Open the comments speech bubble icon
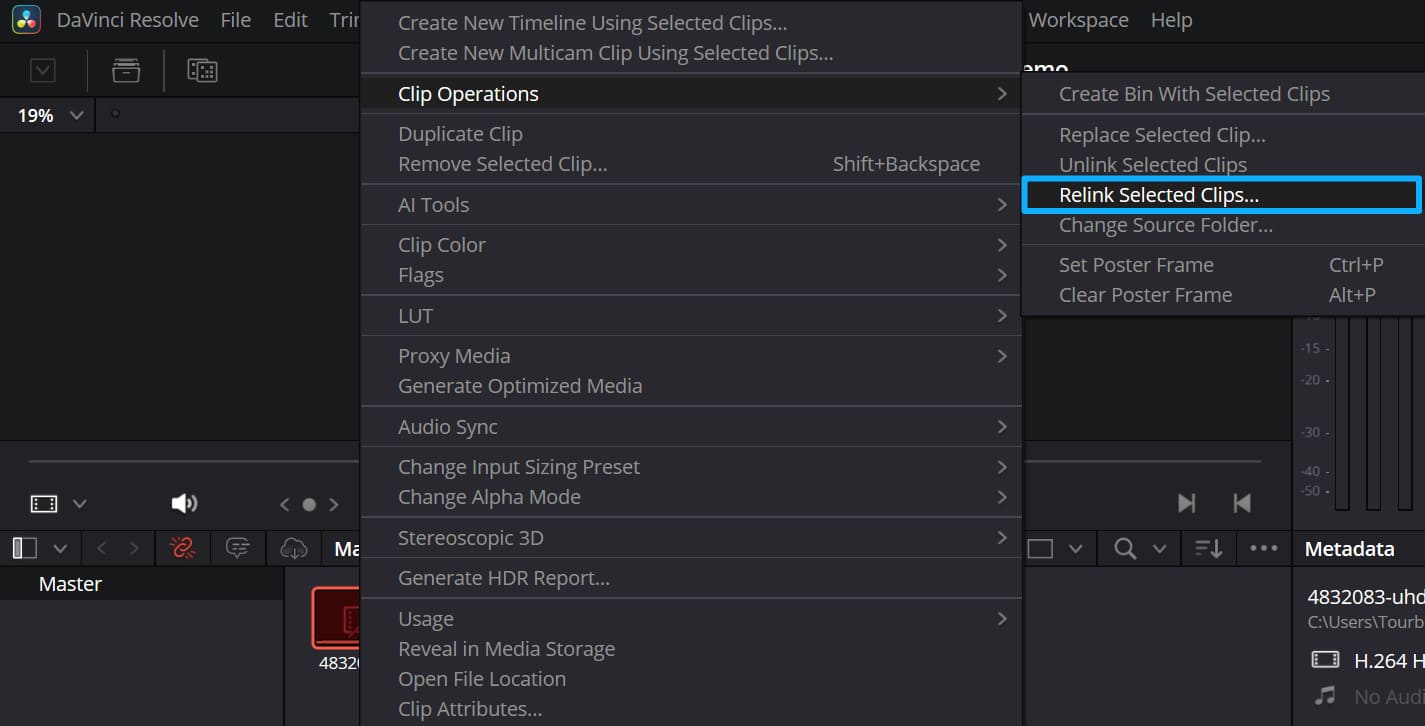 pos(237,548)
